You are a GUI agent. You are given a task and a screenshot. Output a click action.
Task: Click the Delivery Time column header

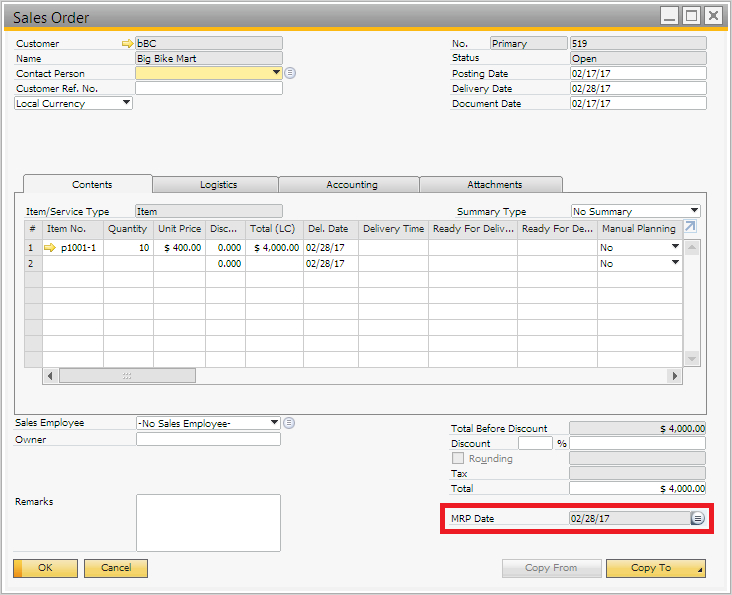[x=393, y=229]
